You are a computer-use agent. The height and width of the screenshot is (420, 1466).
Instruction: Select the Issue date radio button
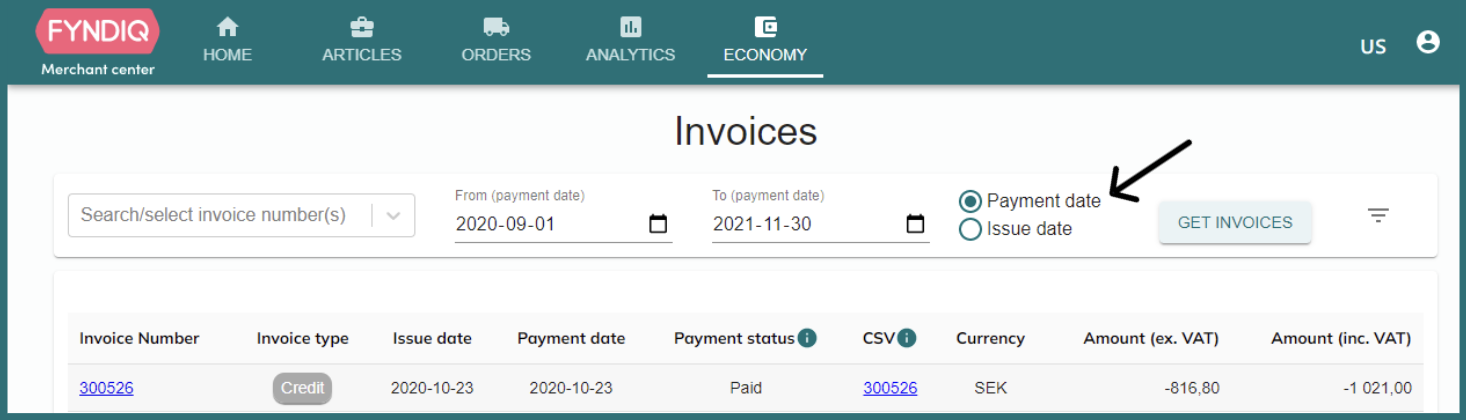(970, 229)
